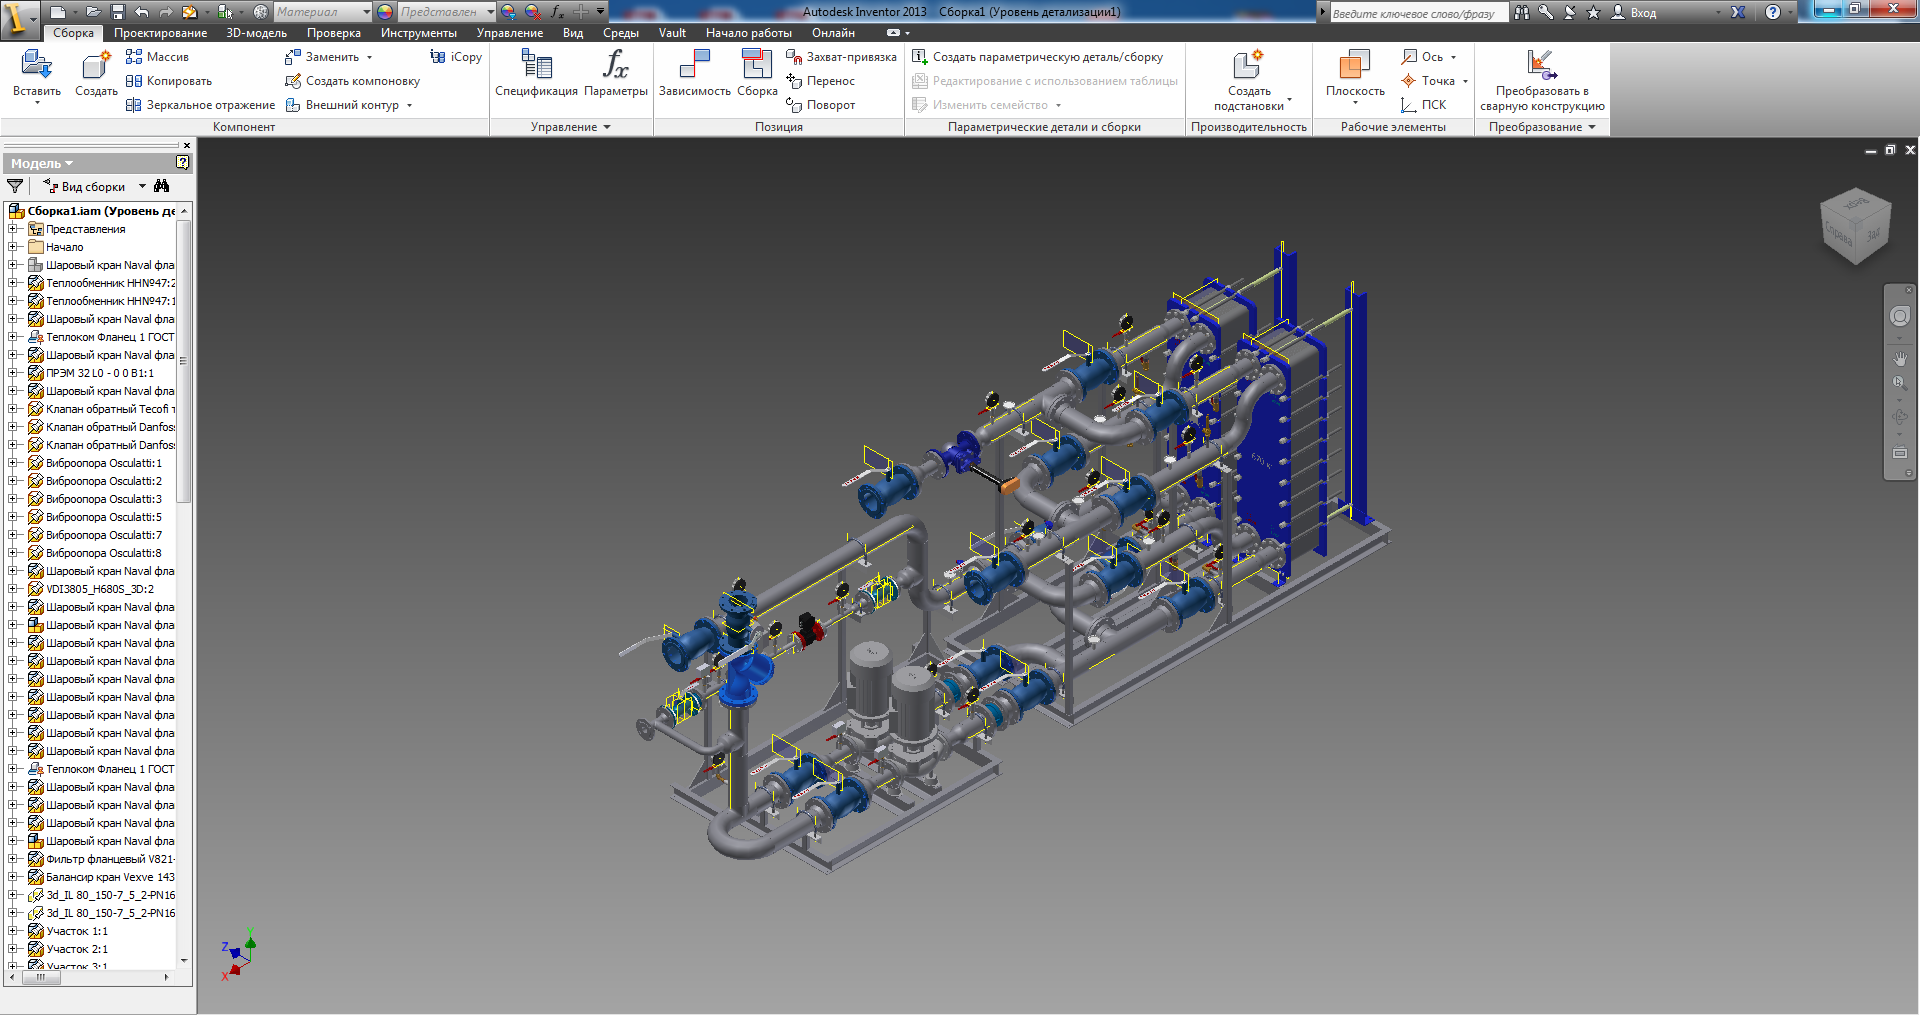
Task: Click the Вставить (Insert) component icon
Action: tap(36, 66)
